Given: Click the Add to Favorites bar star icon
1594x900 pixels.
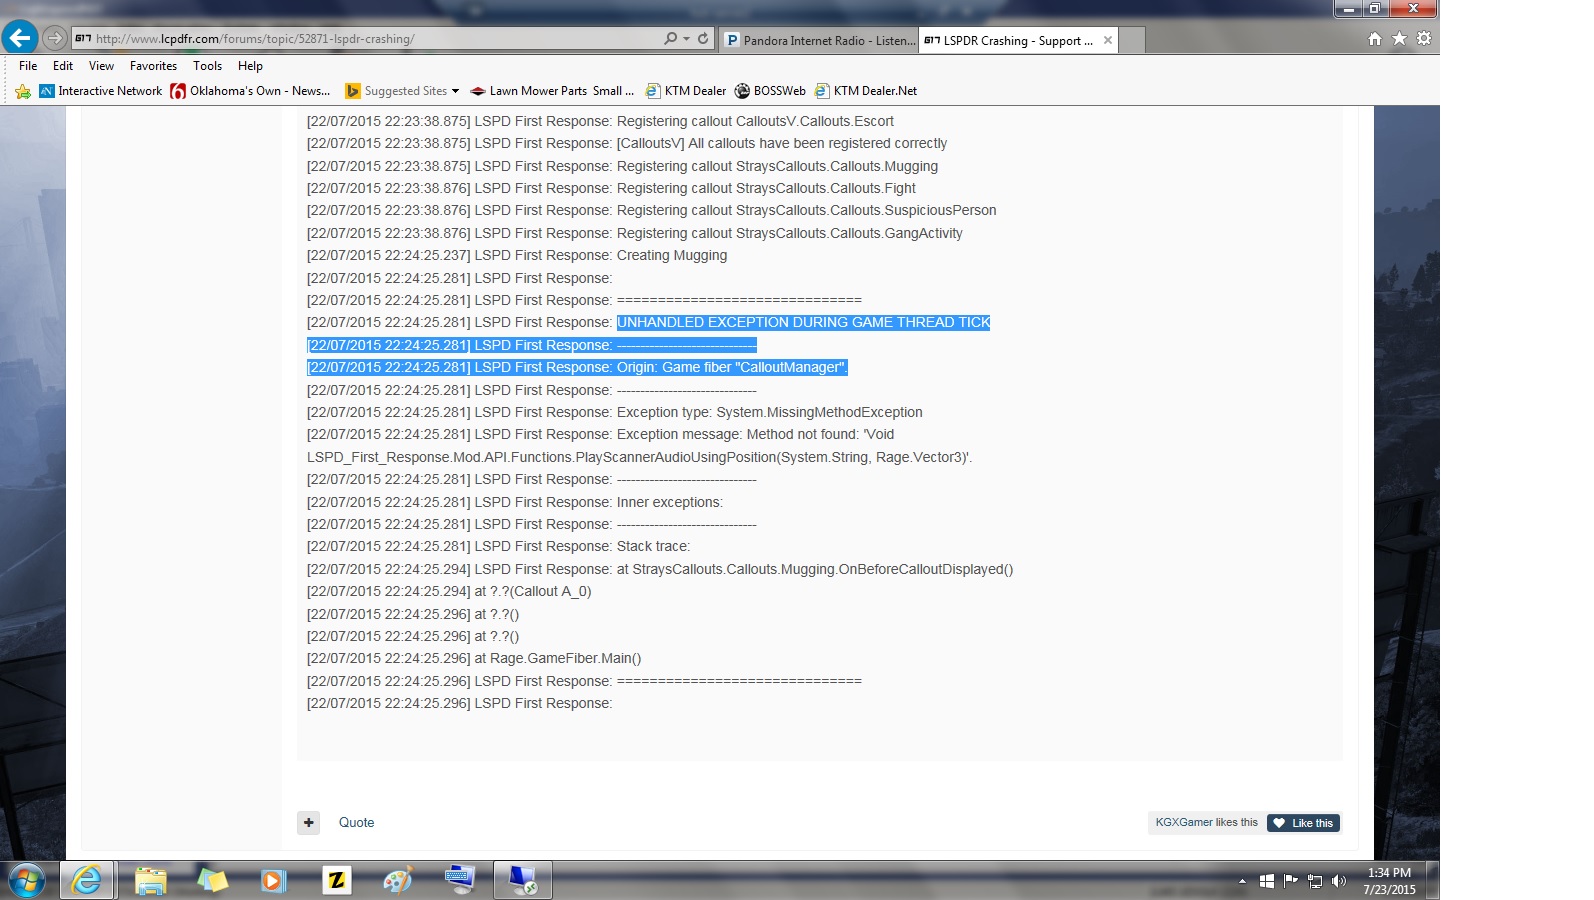Looking at the screenshot, I should [23, 91].
